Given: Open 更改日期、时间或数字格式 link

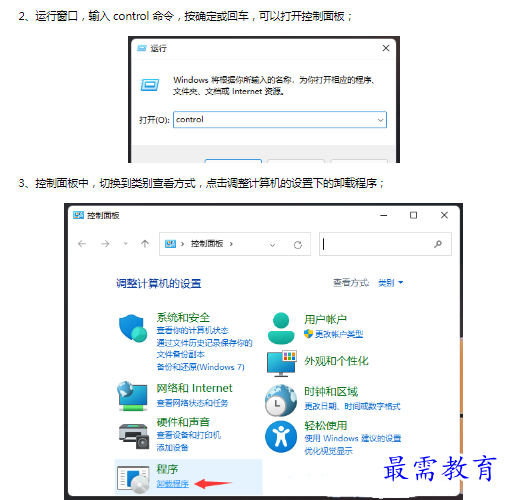Looking at the screenshot, I should [352, 406].
